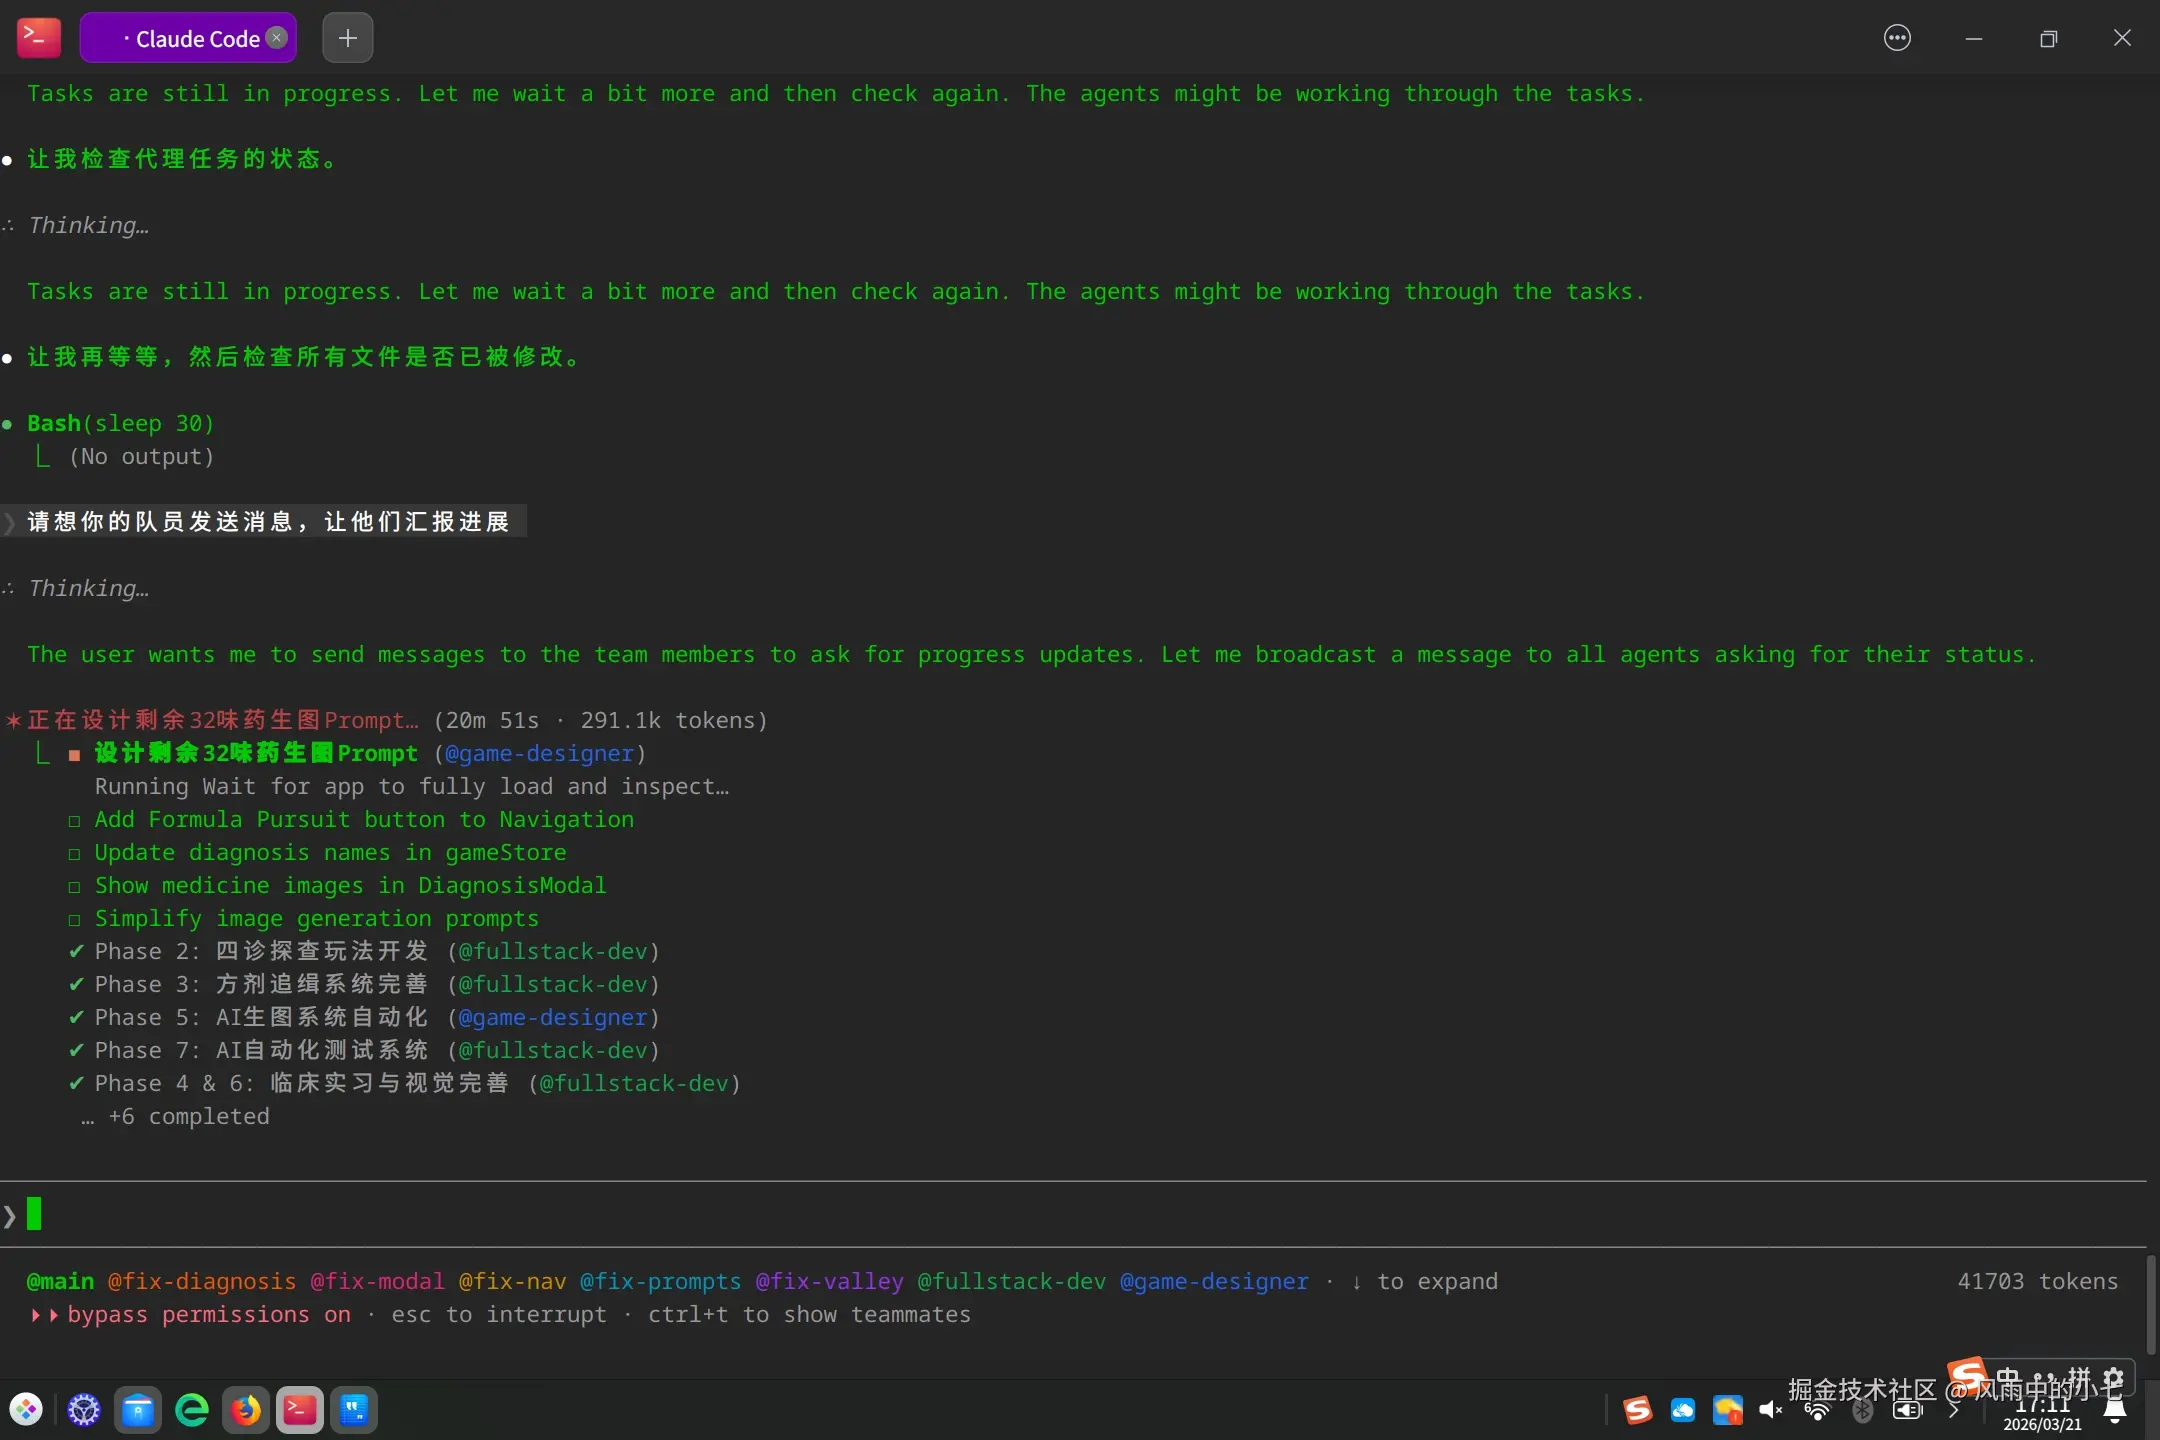Expand the tray overflow arrow in taskbar
2160x1440 pixels.
[x=1953, y=1410]
